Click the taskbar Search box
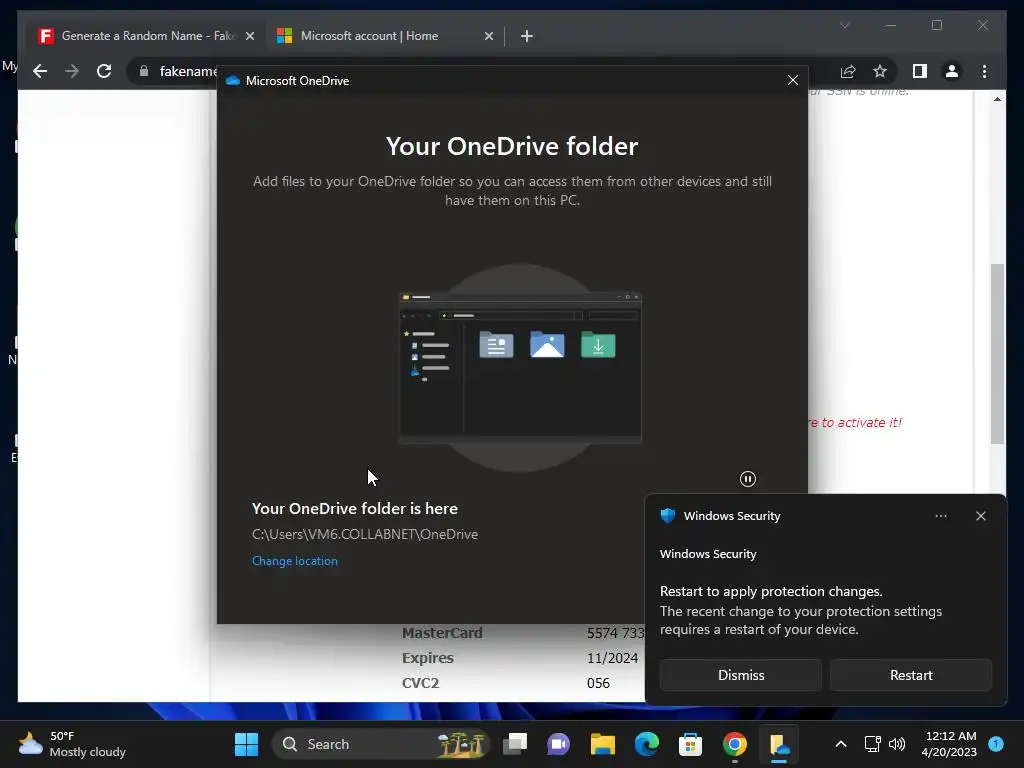 (x=380, y=744)
